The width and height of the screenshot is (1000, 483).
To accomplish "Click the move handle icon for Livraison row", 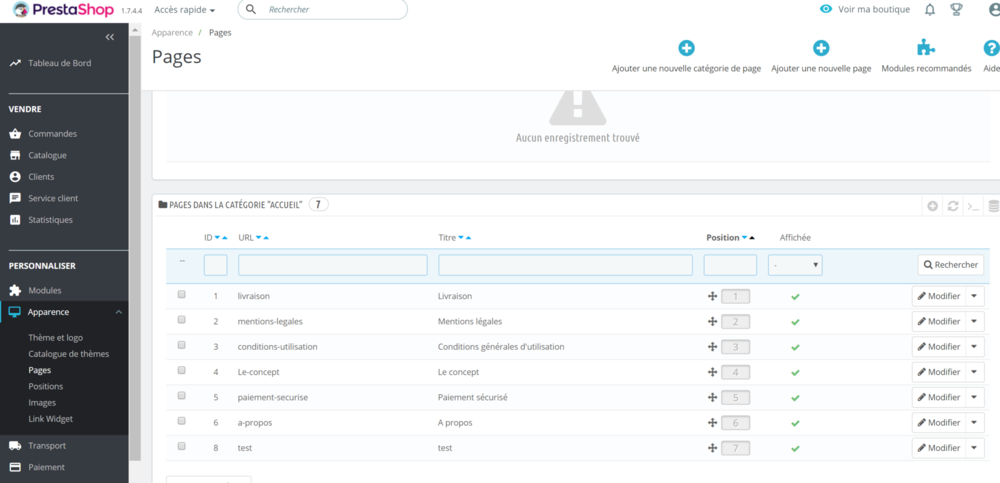I will click(x=713, y=296).
